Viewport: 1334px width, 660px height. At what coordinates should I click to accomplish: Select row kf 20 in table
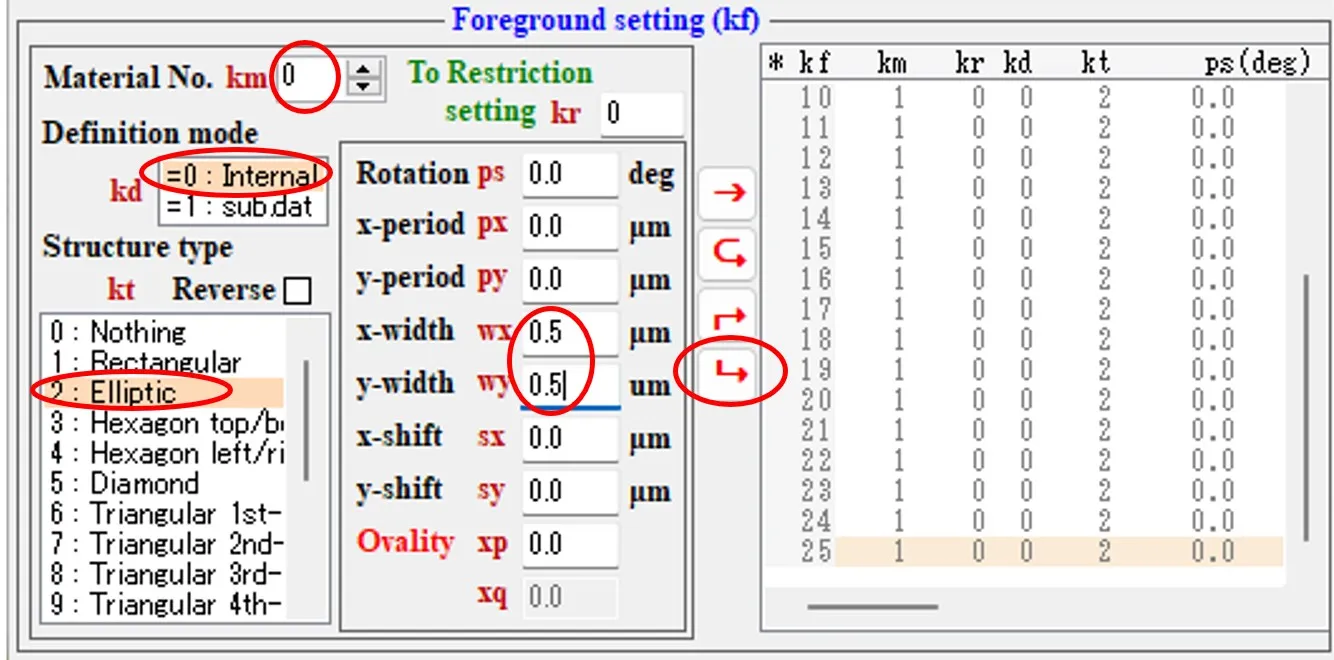pyautogui.click(x=1025, y=400)
